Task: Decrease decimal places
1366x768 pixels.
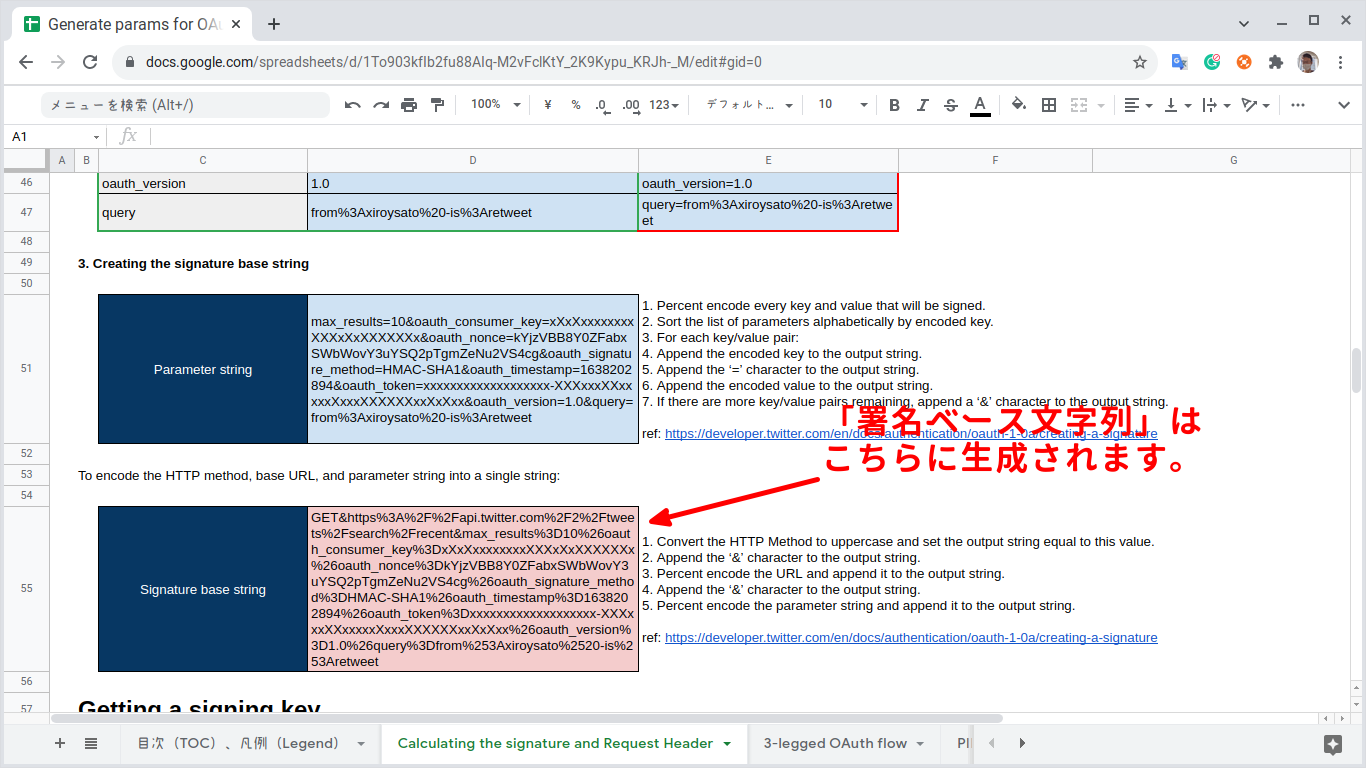Action: click(x=600, y=104)
